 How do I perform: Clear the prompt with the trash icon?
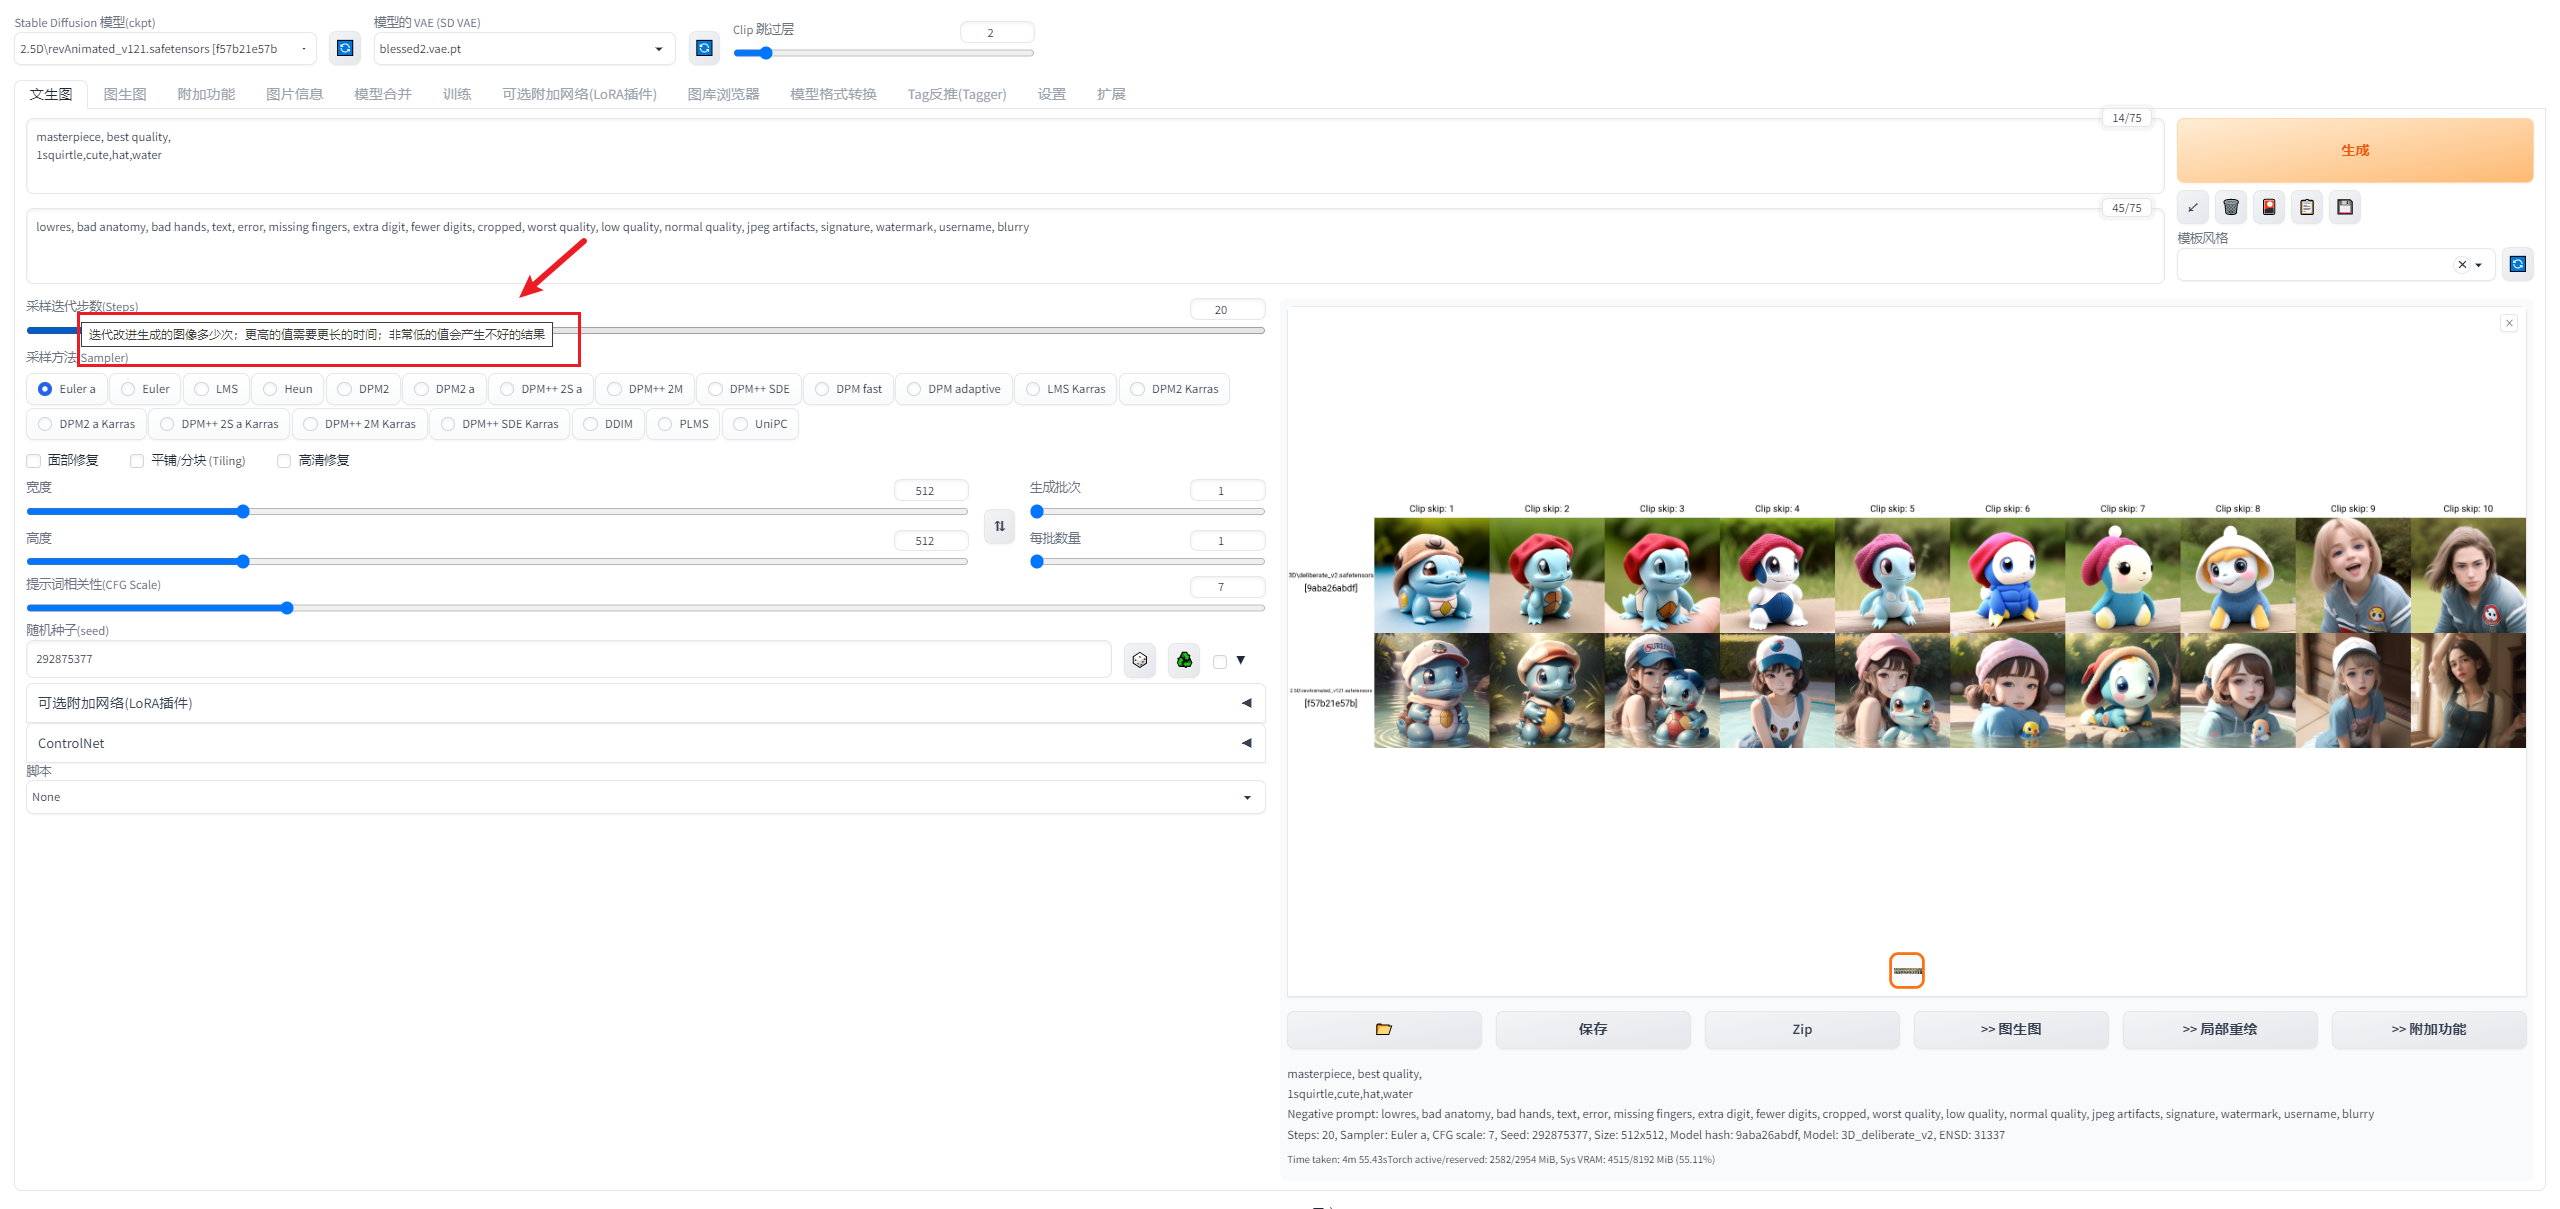2231,207
